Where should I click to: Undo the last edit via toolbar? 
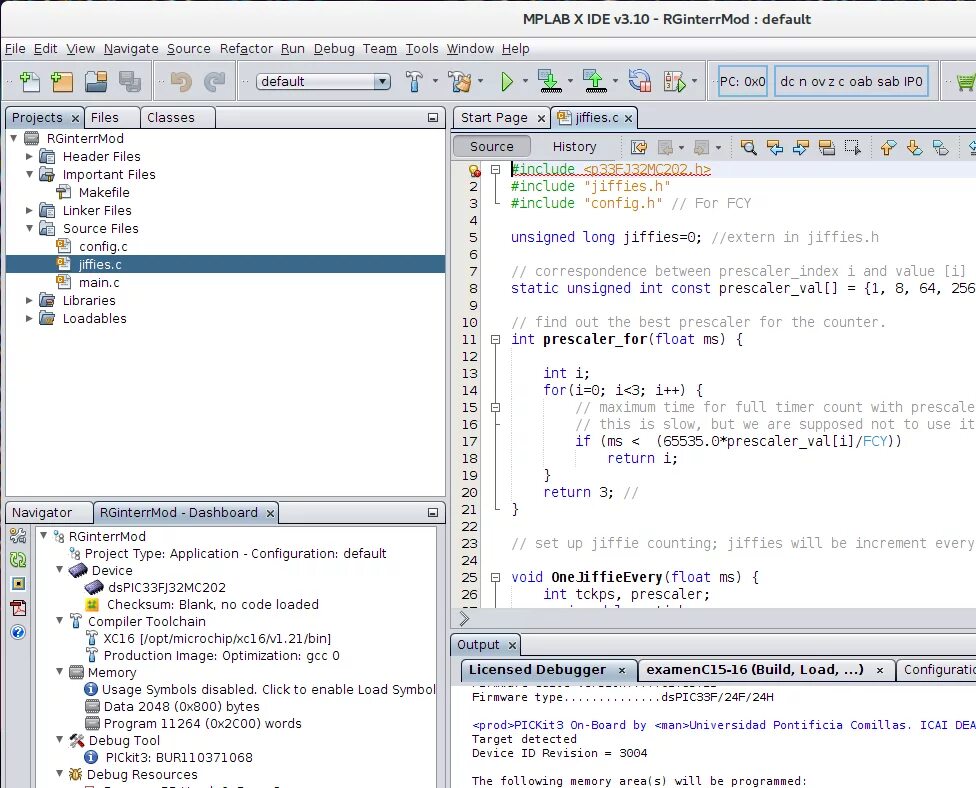coord(181,81)
